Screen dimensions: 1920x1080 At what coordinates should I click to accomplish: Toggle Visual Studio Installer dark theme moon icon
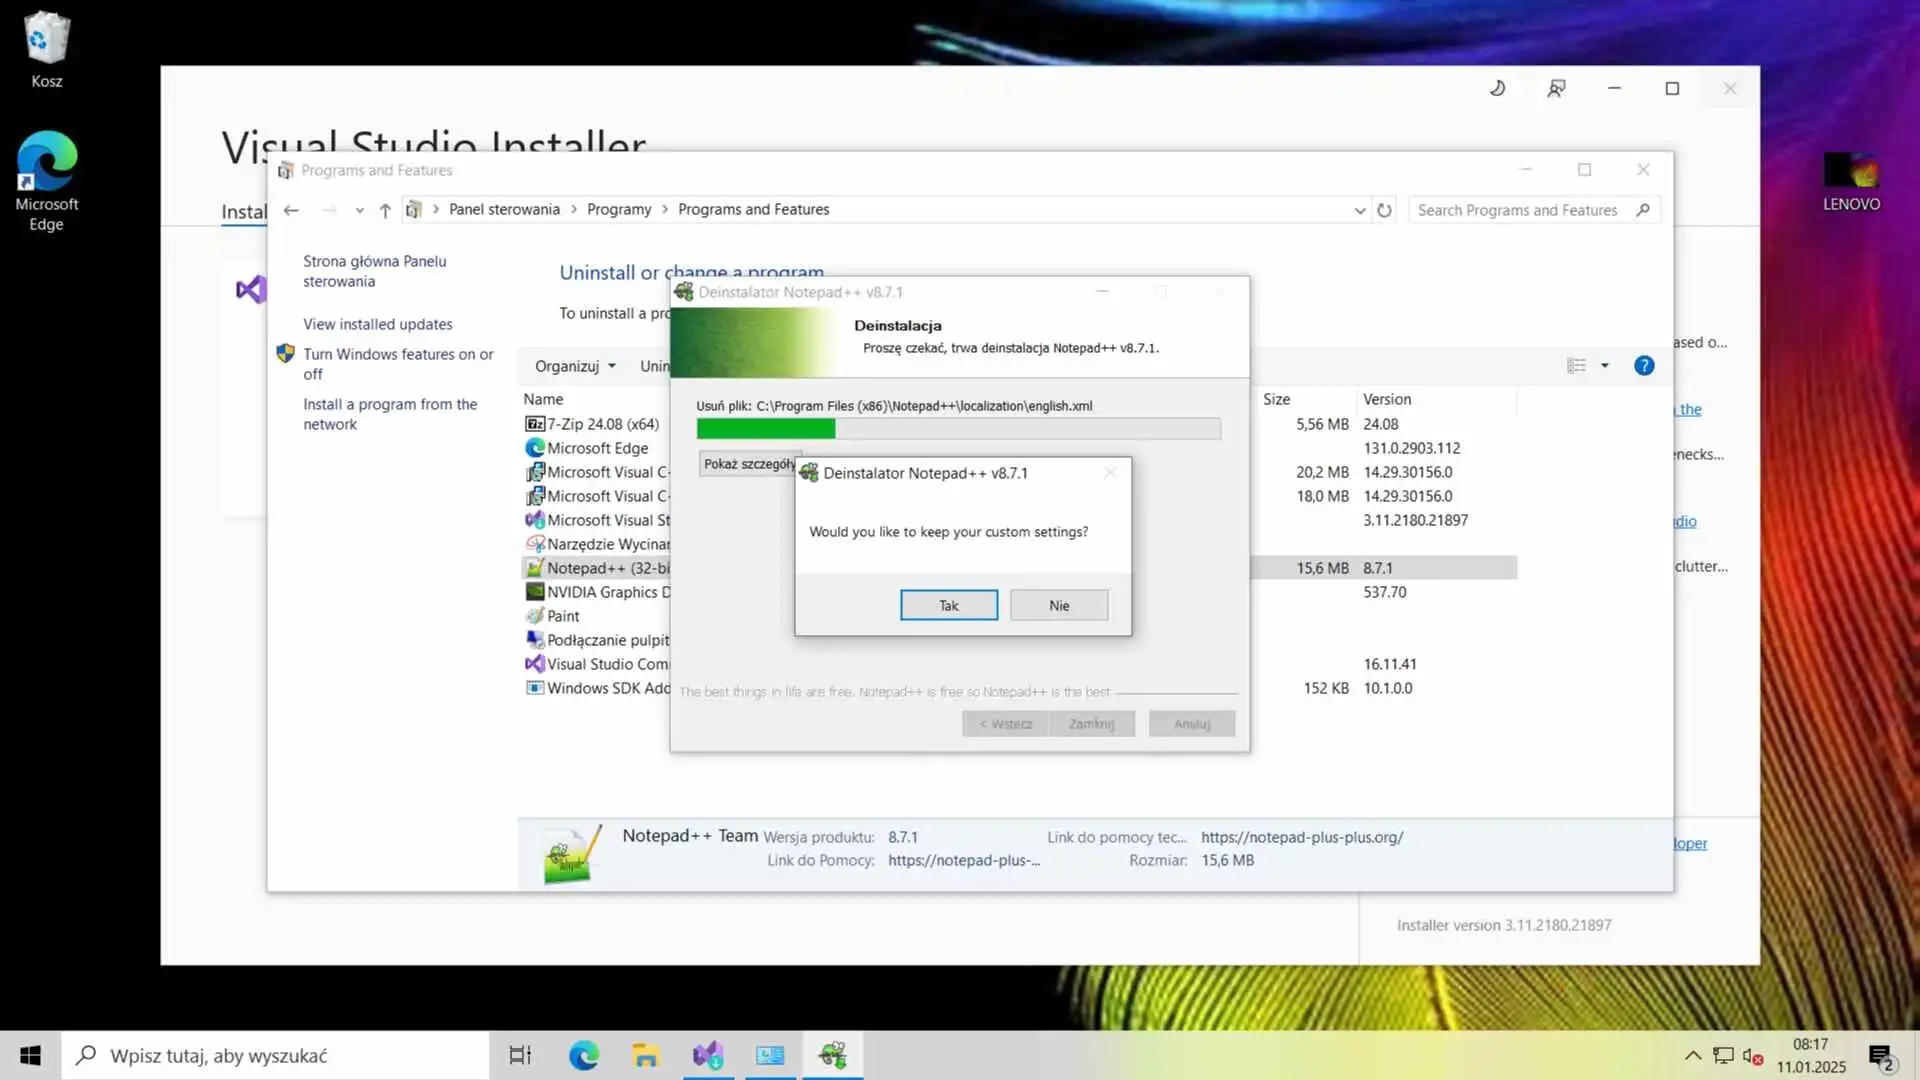[x=1497, y=88]
